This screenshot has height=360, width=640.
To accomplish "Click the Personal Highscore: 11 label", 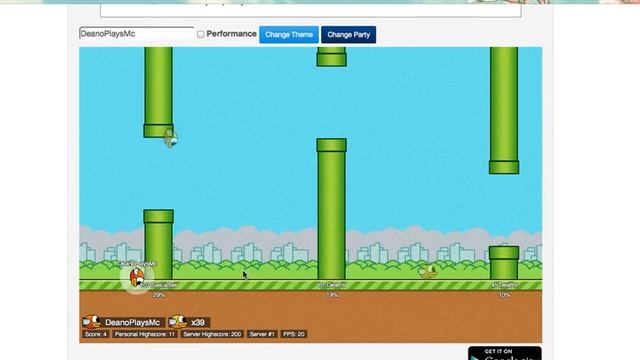I will click(x=144, y=334).
